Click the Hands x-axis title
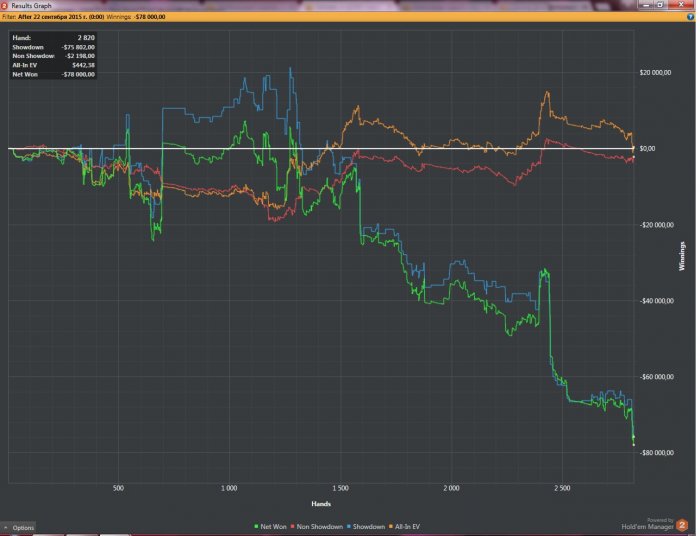The height and width of the screenshot is (536, 700). [321, 503]
